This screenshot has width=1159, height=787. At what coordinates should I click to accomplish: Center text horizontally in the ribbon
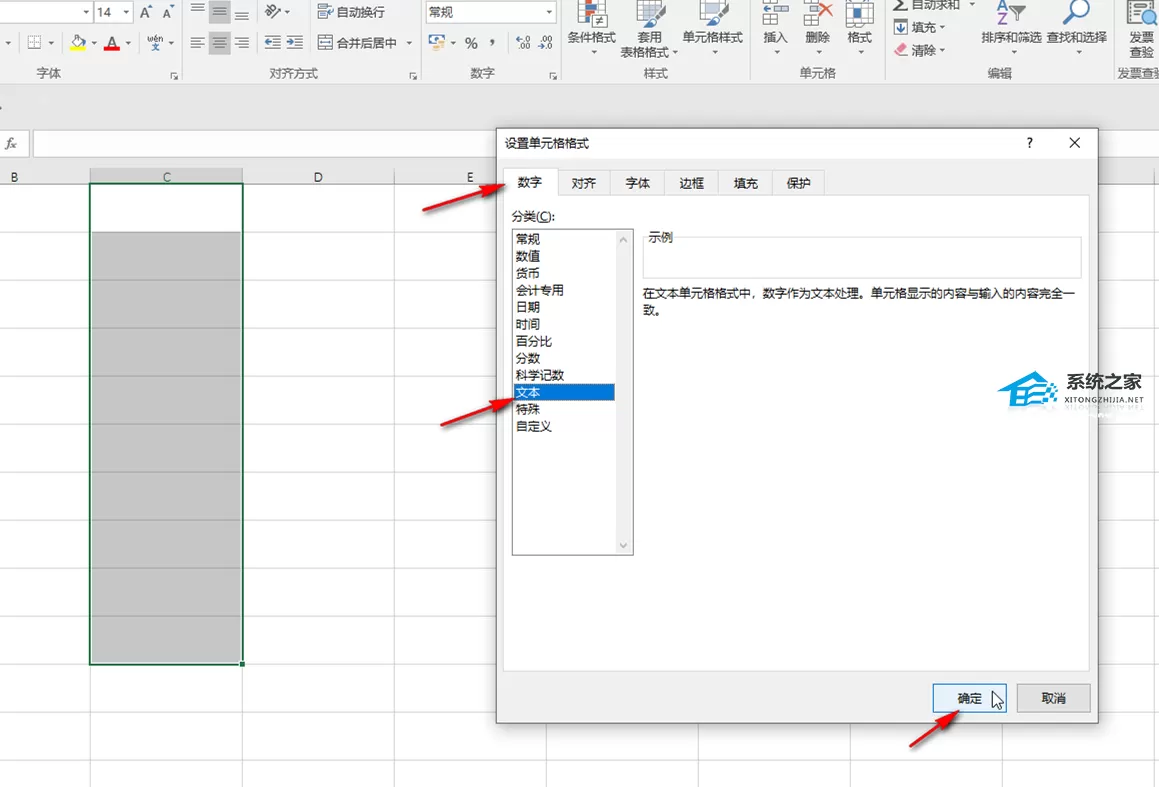tap(220, 43)
